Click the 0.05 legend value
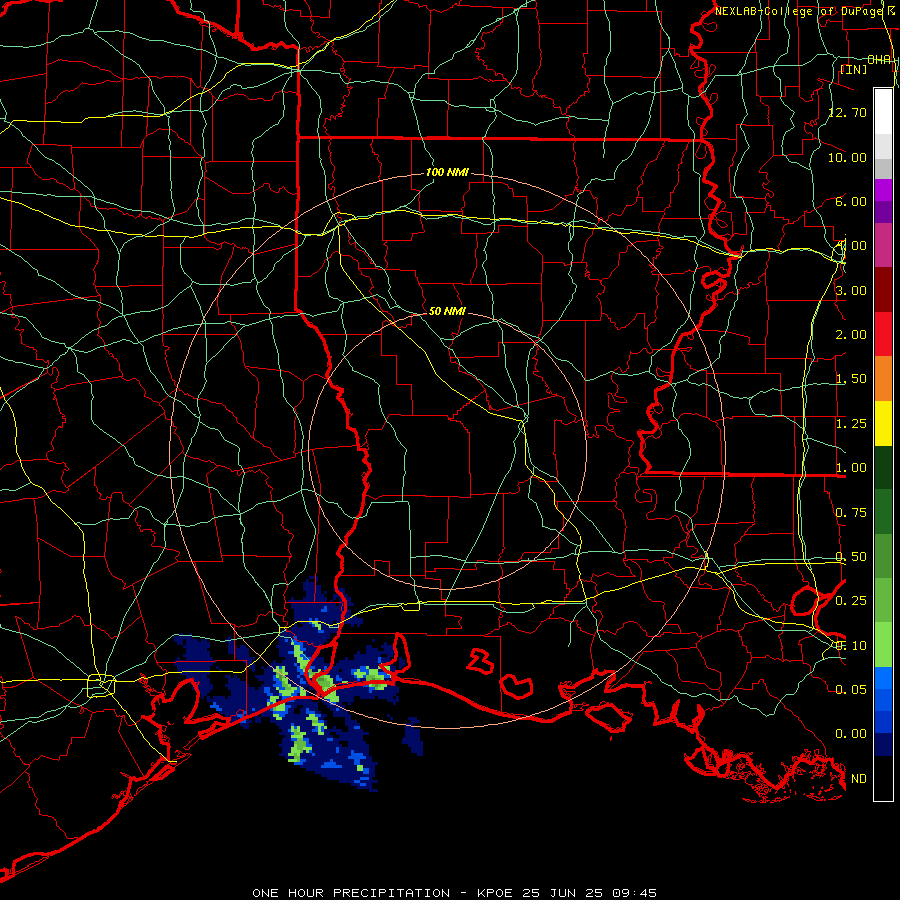The height and width of the screenshot is (900, 900). tap(851, 689)
